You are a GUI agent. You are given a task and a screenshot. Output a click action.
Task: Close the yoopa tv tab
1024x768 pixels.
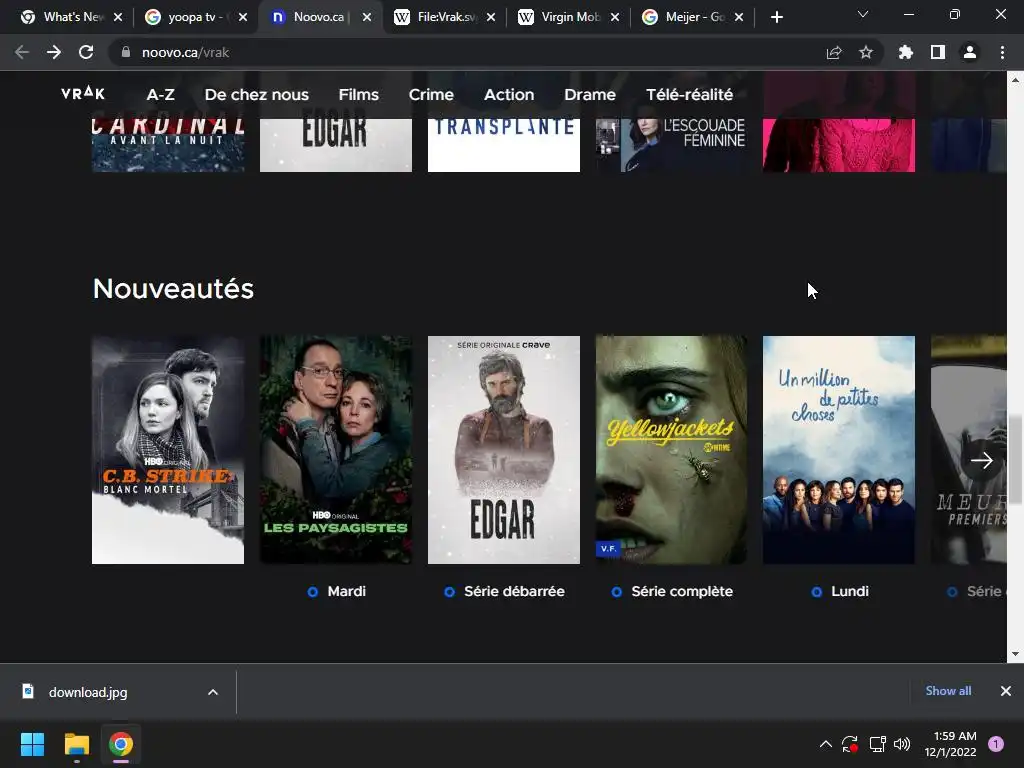tap(243, 17)
